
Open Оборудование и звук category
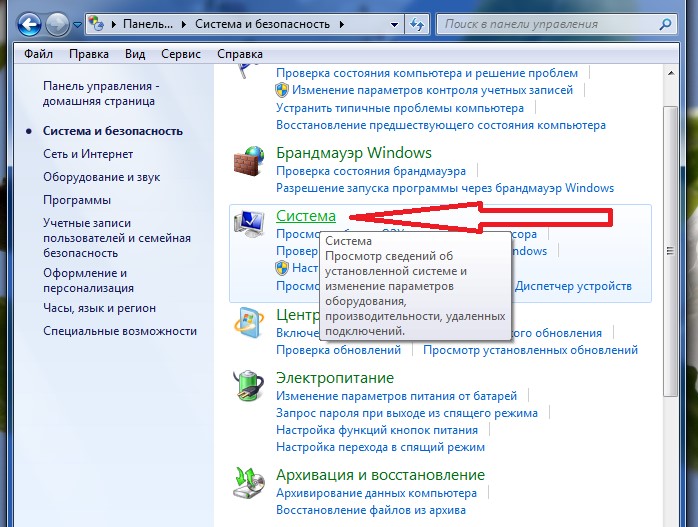point(101,177)
